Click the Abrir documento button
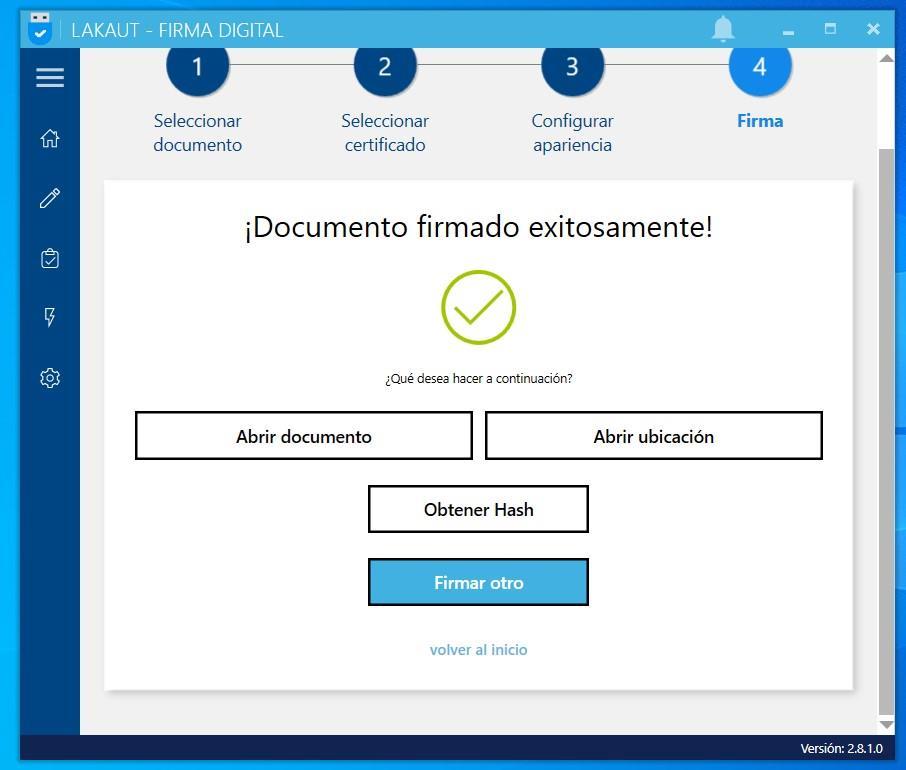Image resolution: width=906 pixels, height=770 pixels. (x=304, y=436)
